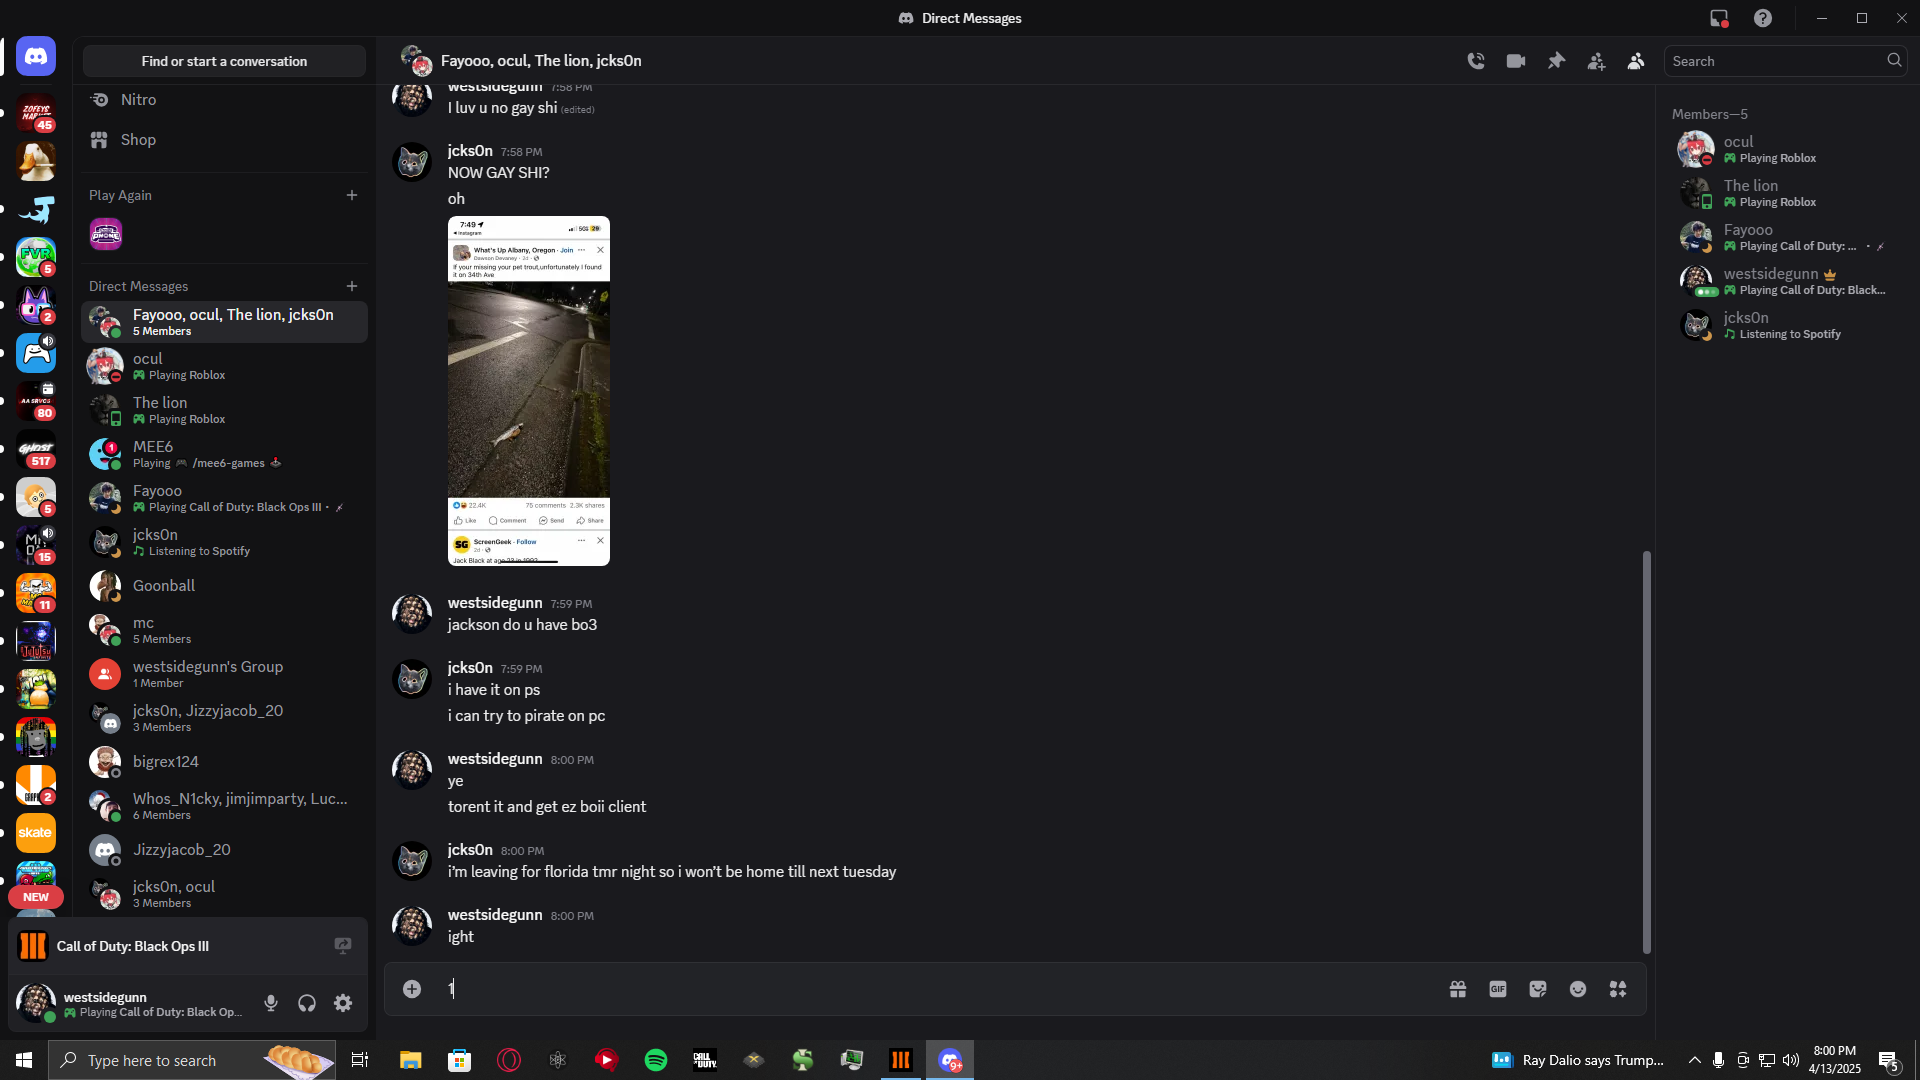1920x1080 pixels.
Task: Open the sticker picker
Action: click(1538, 989)
